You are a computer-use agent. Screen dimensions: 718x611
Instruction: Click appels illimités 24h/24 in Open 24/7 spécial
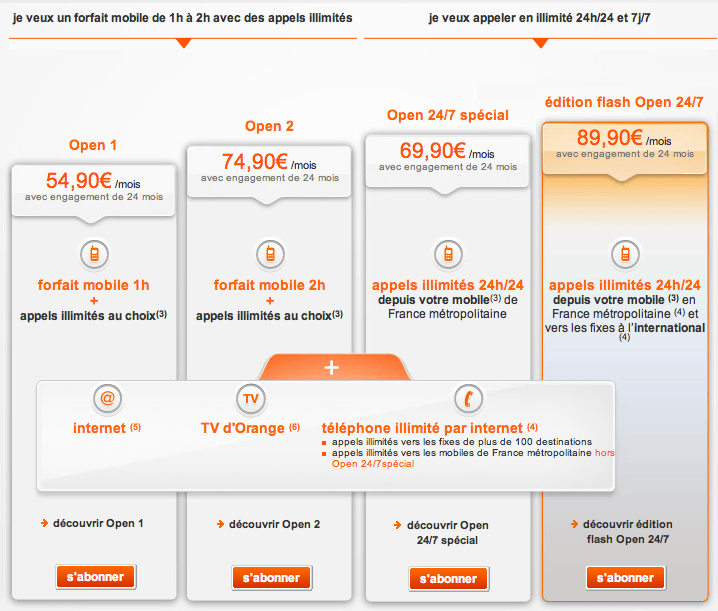[447, 285]
